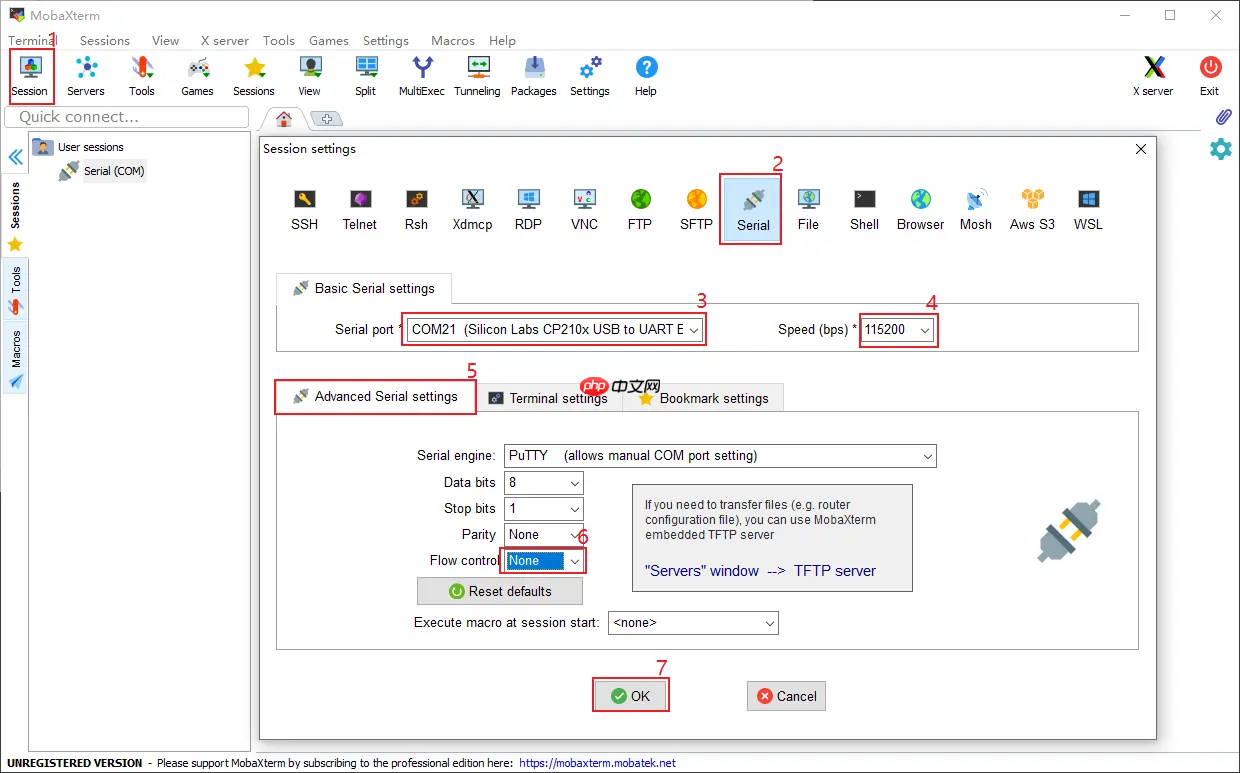
Task: Select the Aws S3 session type
Action: (x=1032, y=209)
